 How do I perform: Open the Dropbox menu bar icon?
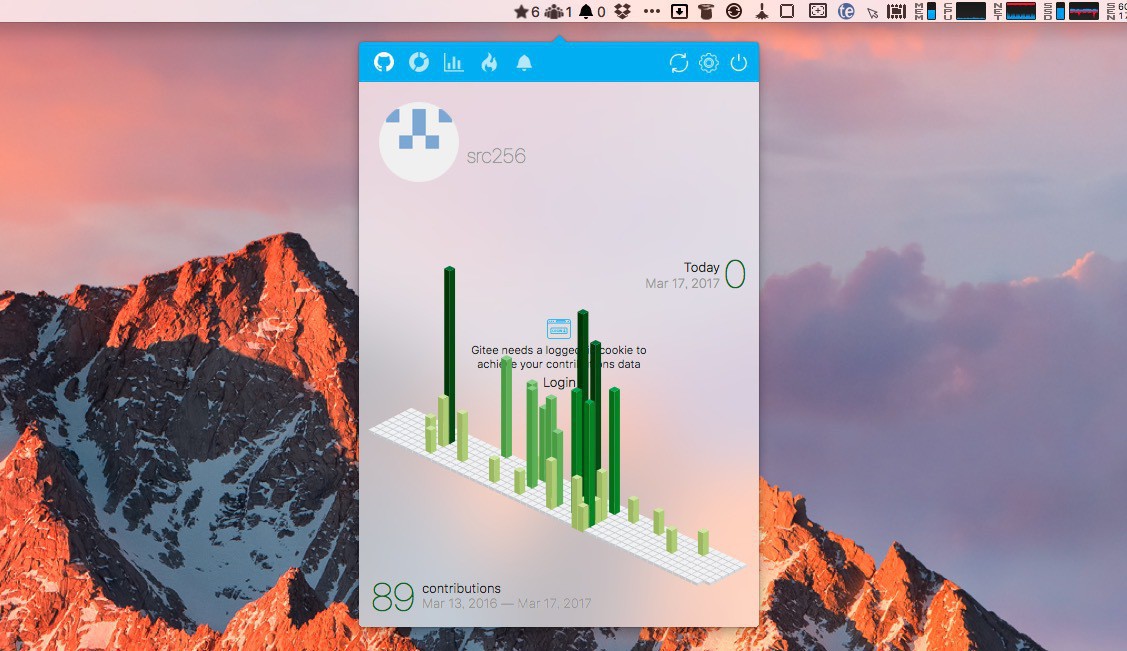click(622, 11)
